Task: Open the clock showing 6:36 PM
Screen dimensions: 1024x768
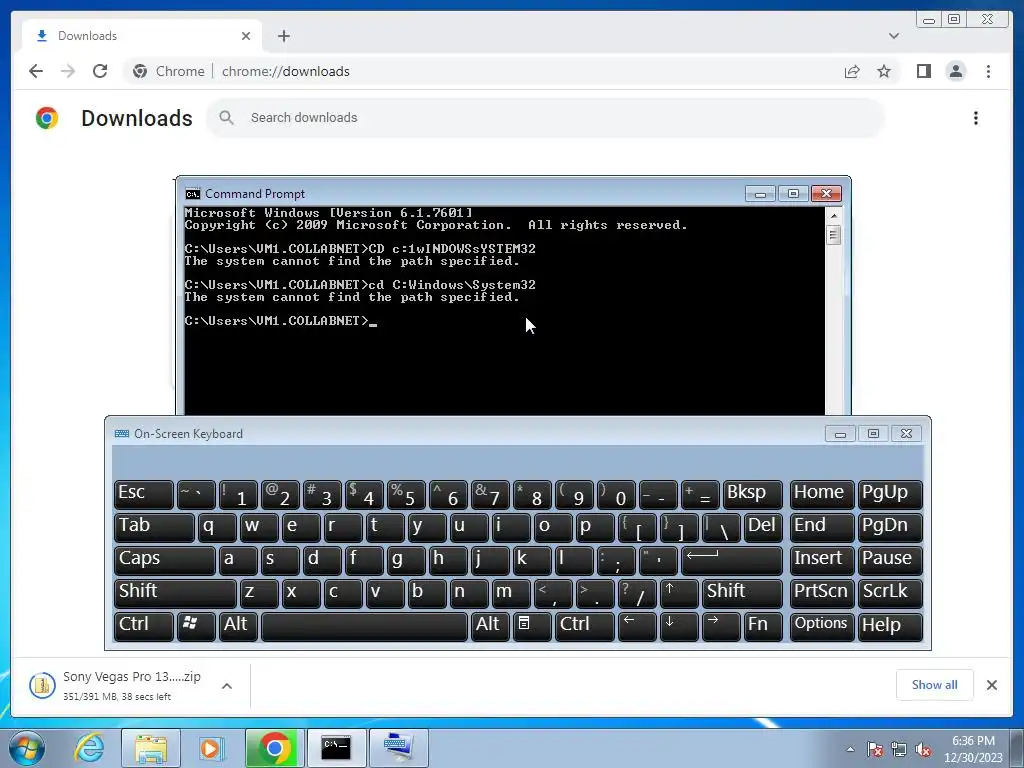Action: point(973,749)
